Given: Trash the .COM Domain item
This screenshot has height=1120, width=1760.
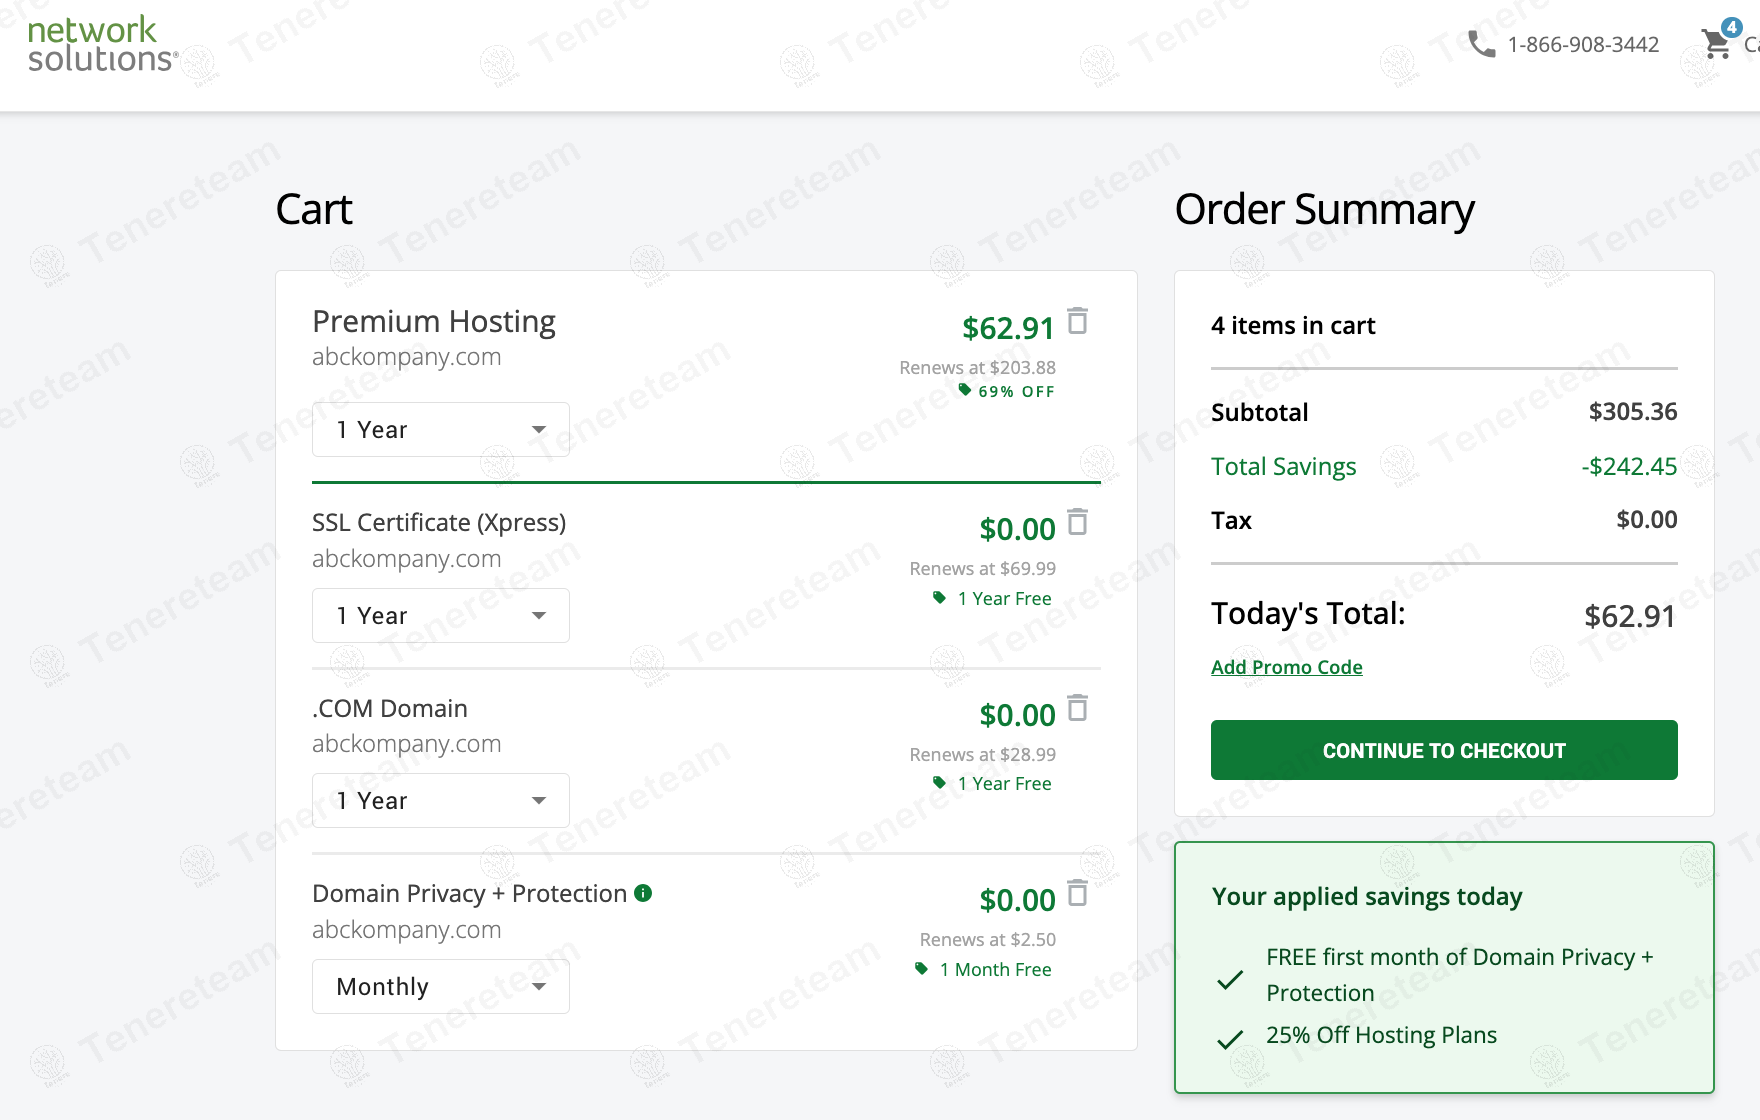Looking at the screenshot, I should [x=1077, y=708].
